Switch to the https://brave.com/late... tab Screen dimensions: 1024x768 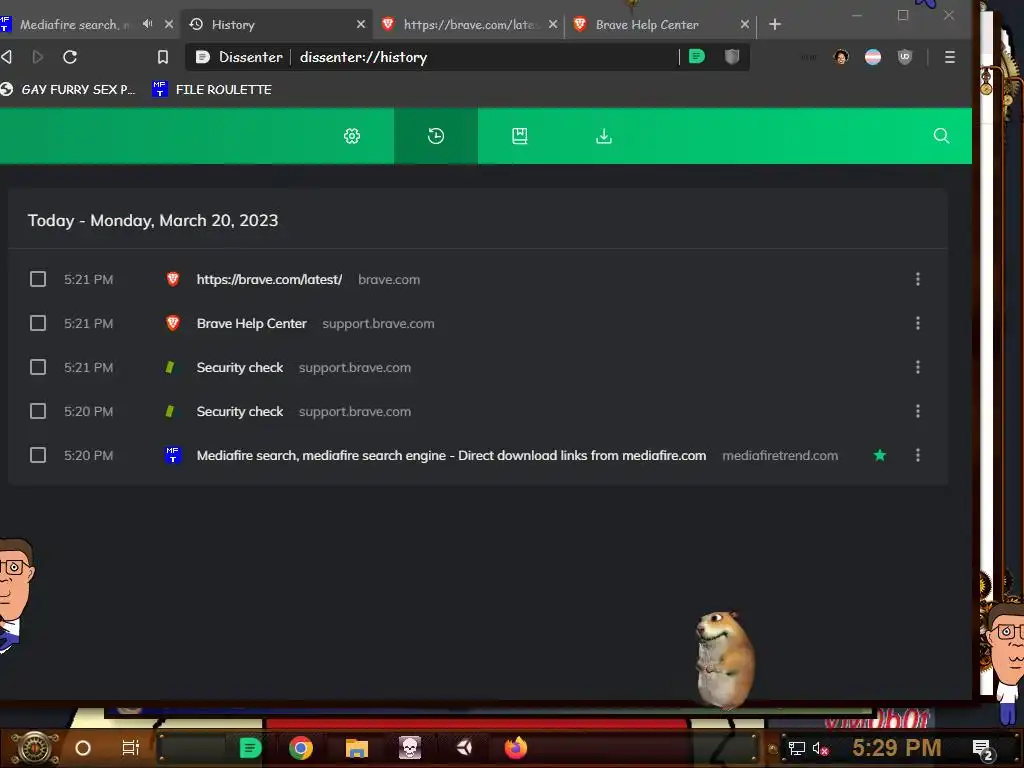pos(469,24)
